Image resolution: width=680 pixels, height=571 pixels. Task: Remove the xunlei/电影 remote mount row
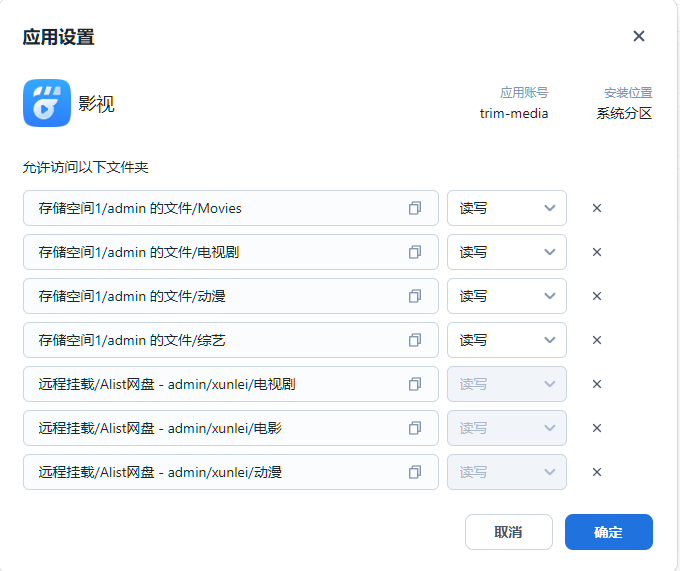tap(597, 428)
